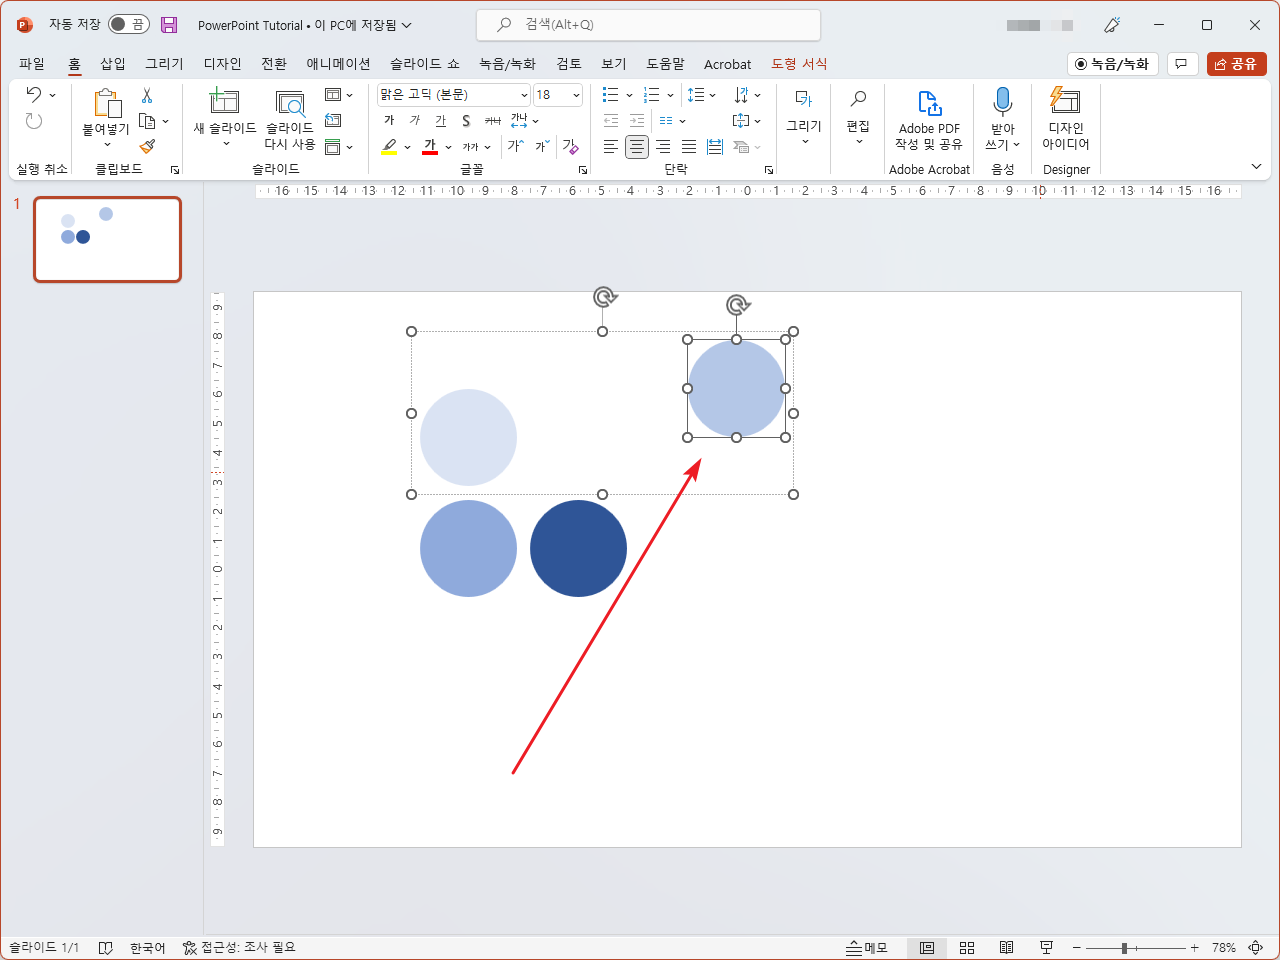This screenshot has width=1280, height=960.
Task: Click the red font color swatch
Action: coord(430,147)
